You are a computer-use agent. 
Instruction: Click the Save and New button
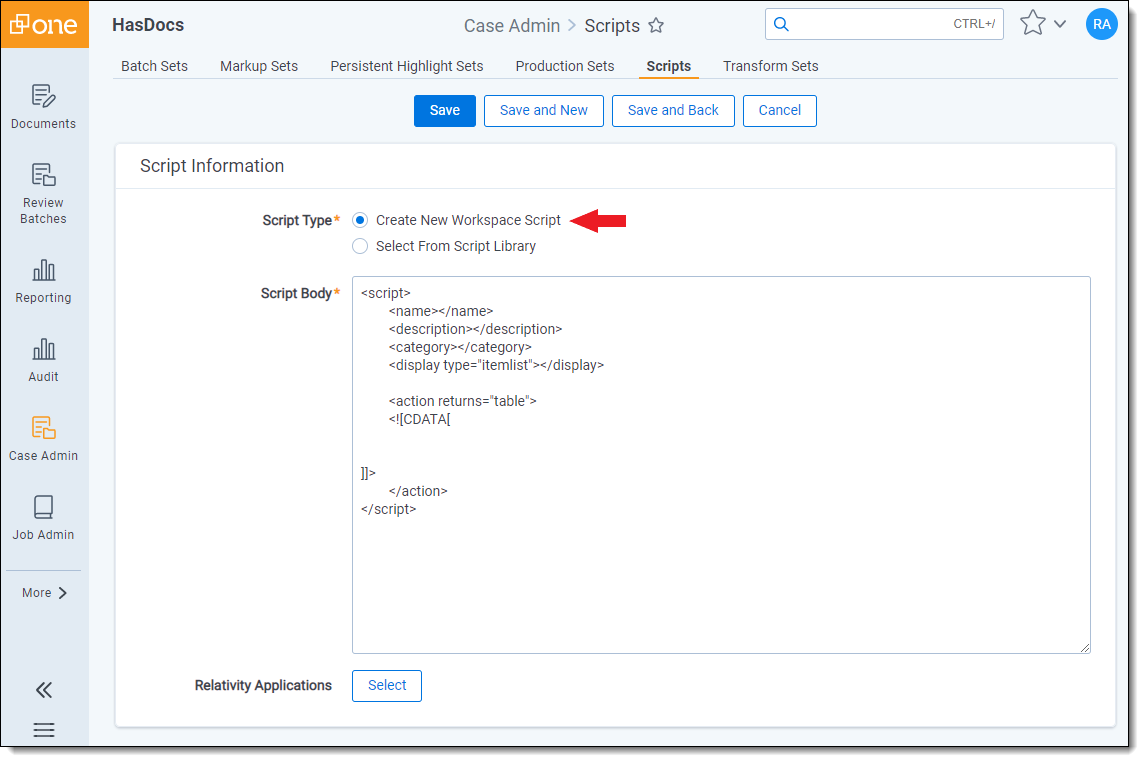click(x=544, y=111)
